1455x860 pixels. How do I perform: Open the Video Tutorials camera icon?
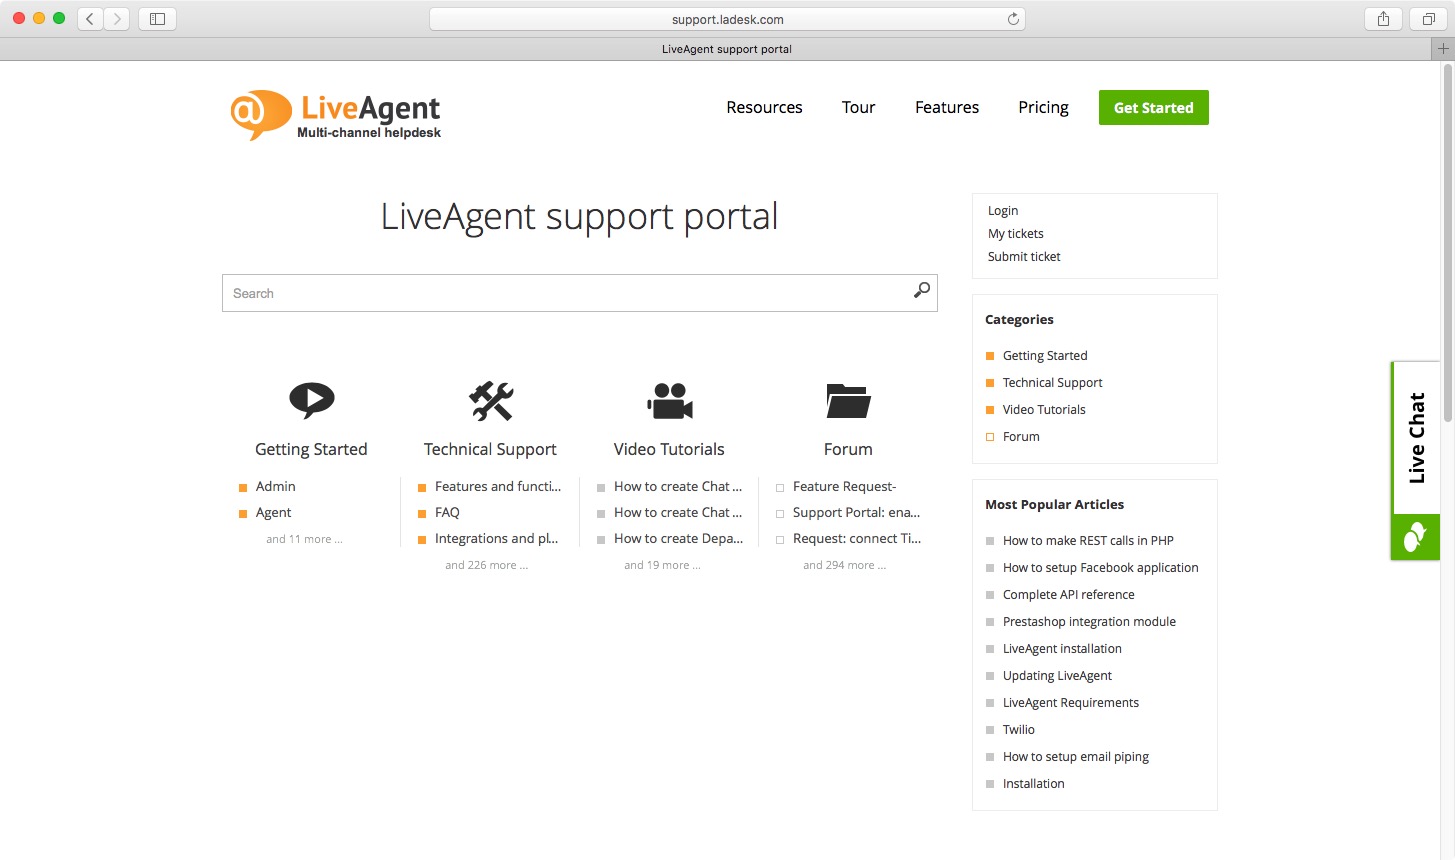click(x=668, y=400)
